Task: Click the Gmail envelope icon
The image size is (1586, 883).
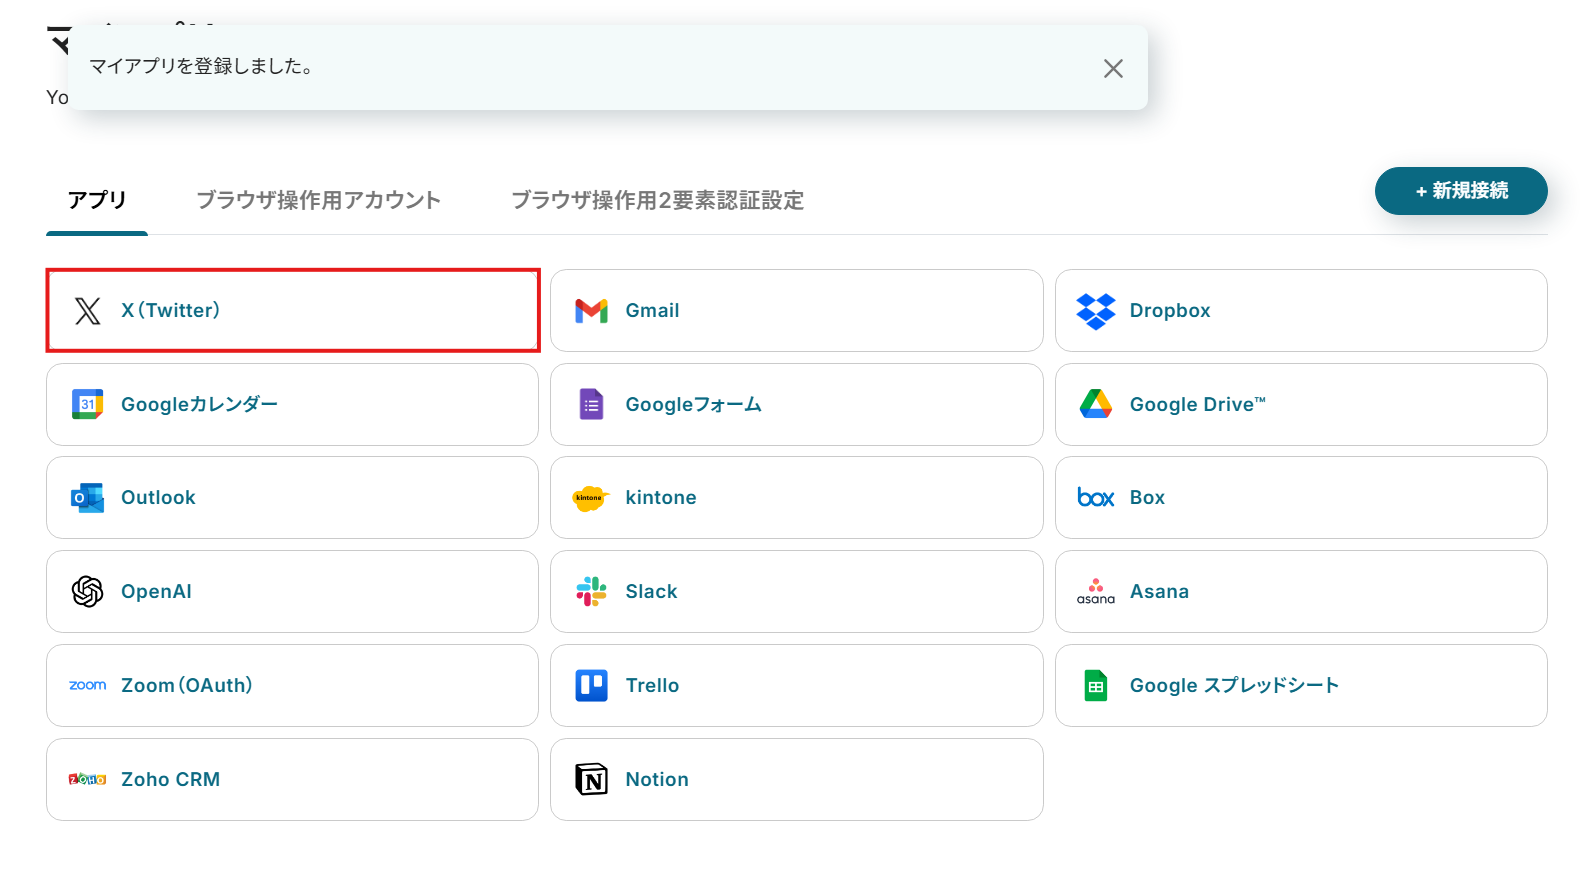Action: click(x=592, y=311)
